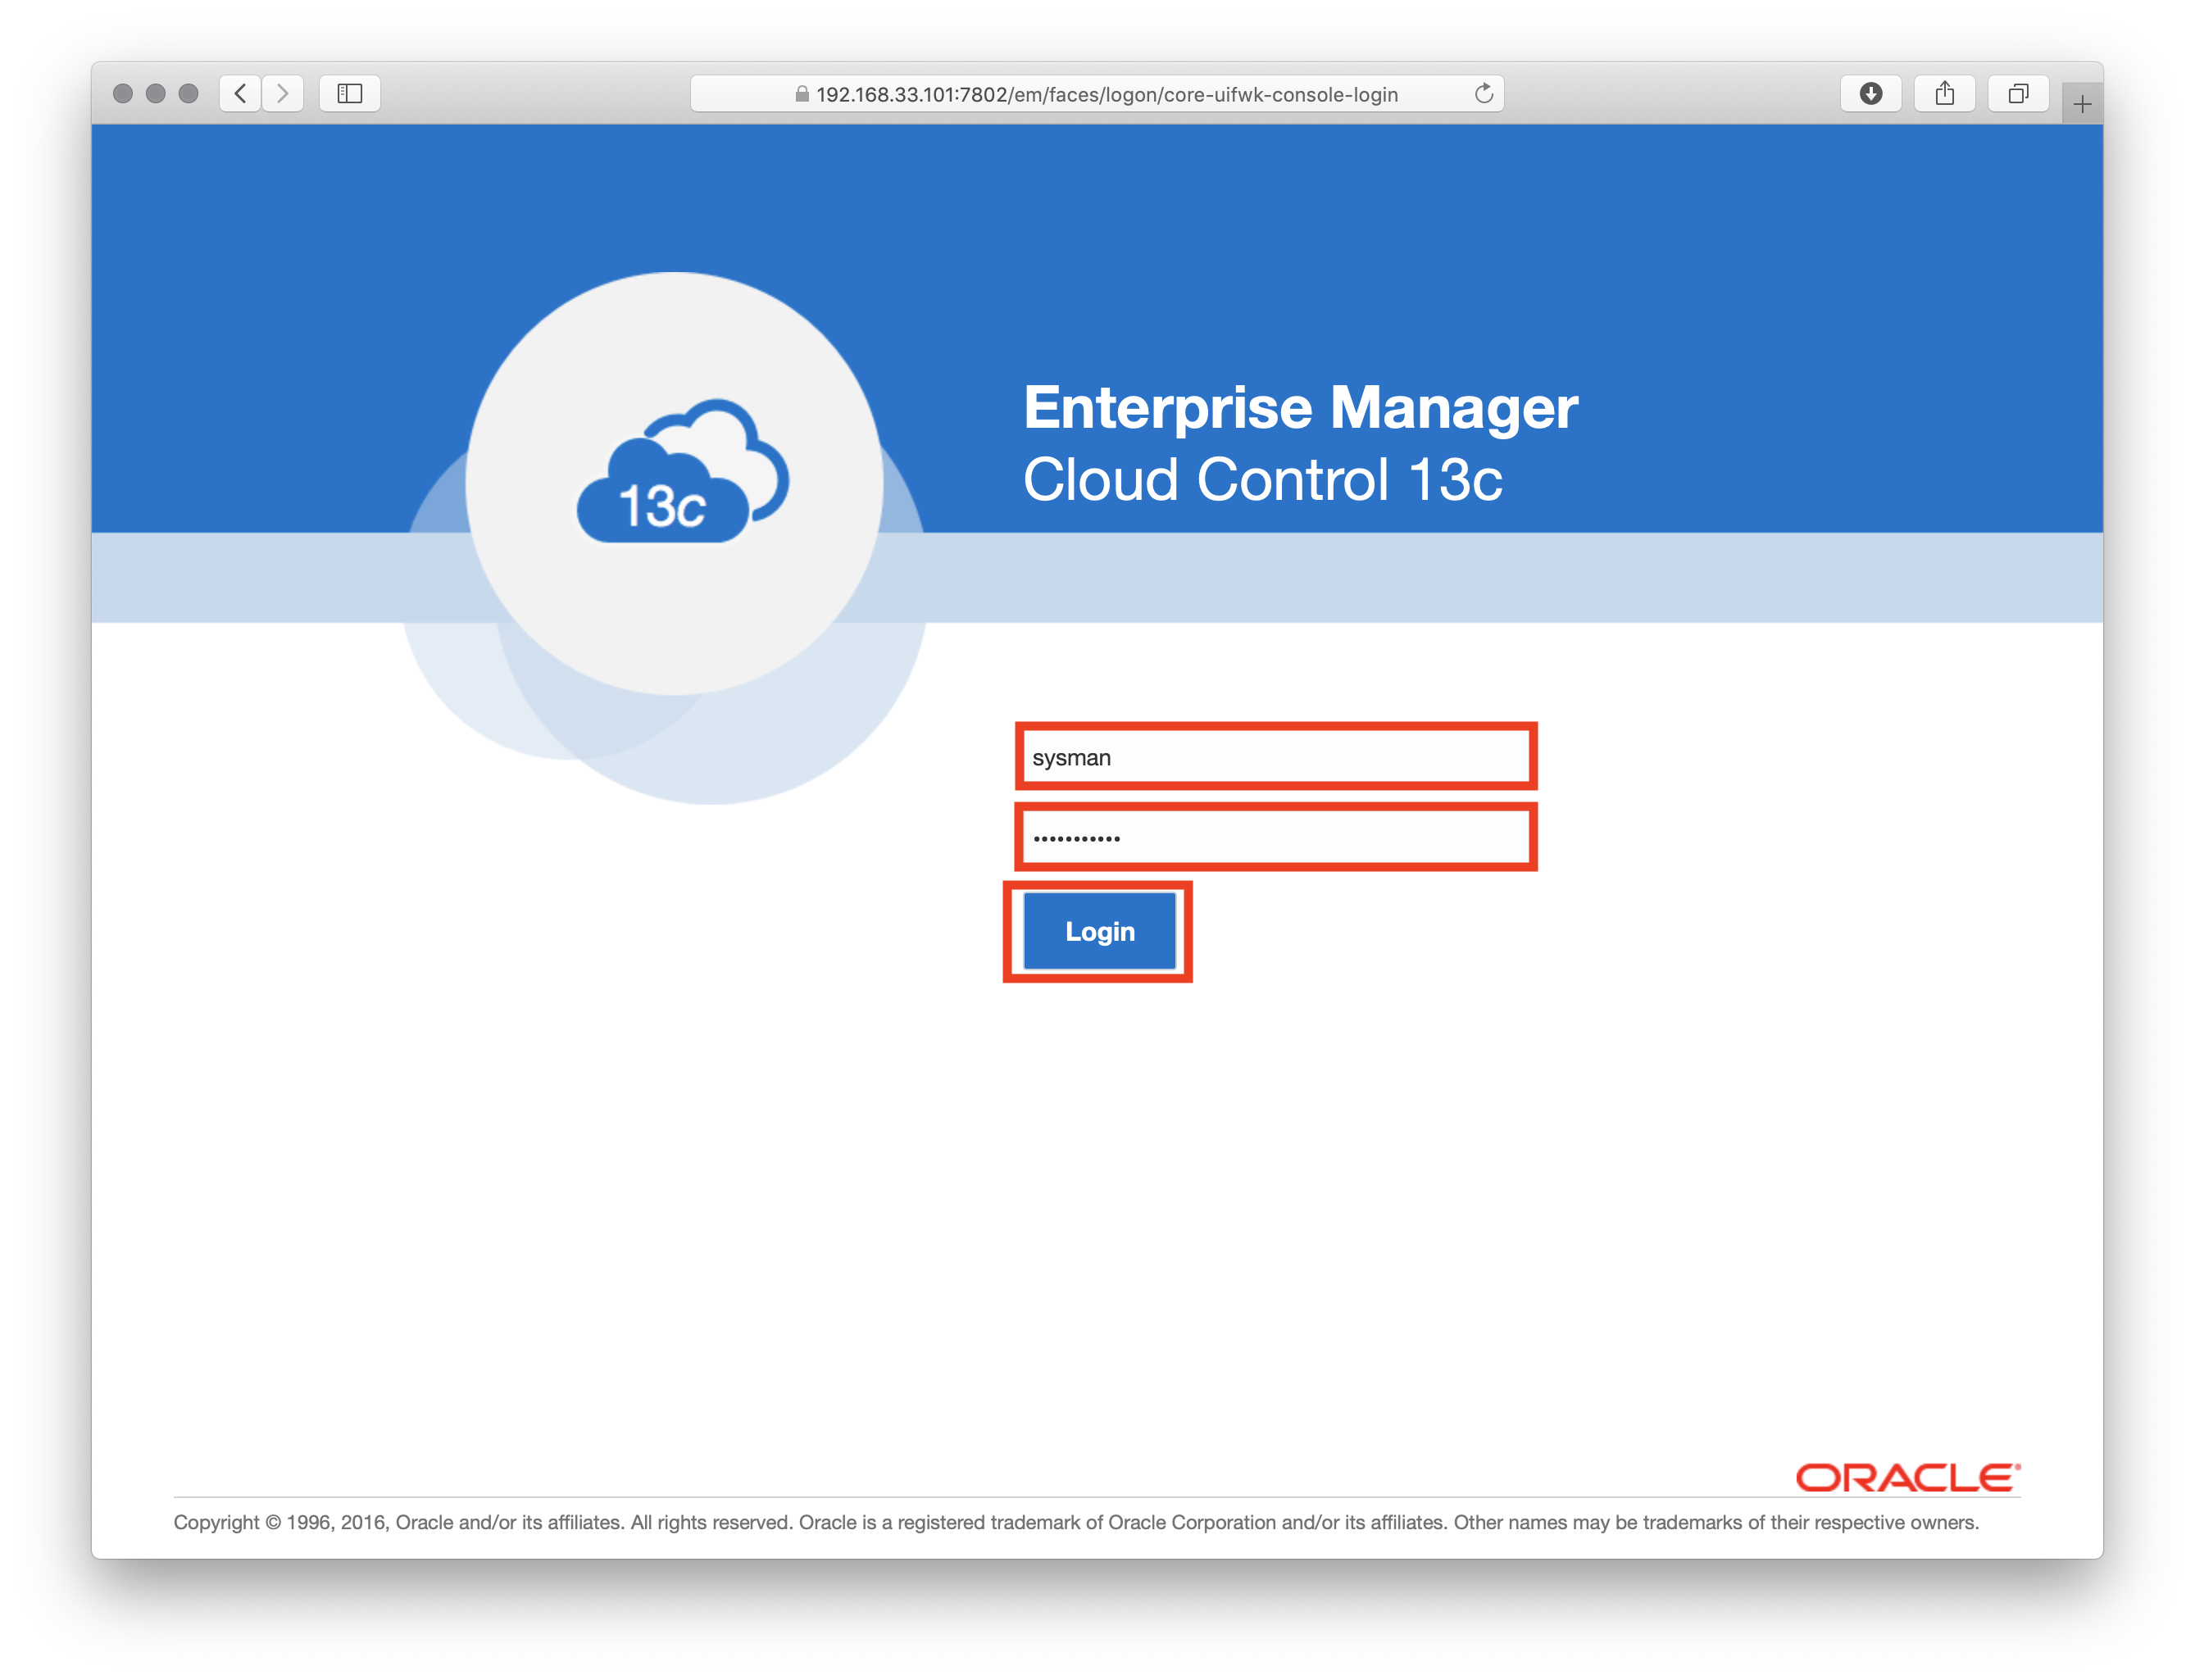Toggle the Safari sidebar icon
2195x1680 pixels.
pos(349,93)
